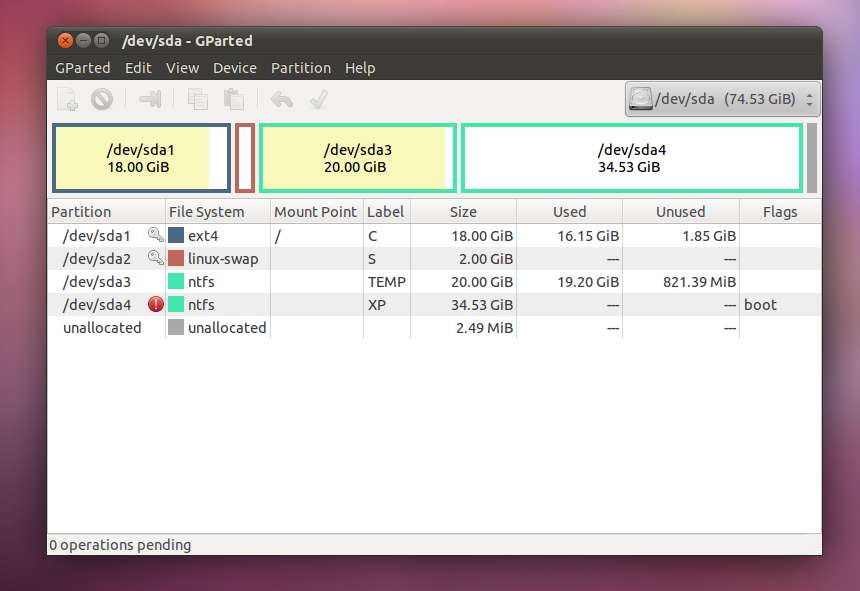This screenshot has width=860, height=591.
Task: Open the /dev/sda device selector dropdown
Action: [722, 99]
